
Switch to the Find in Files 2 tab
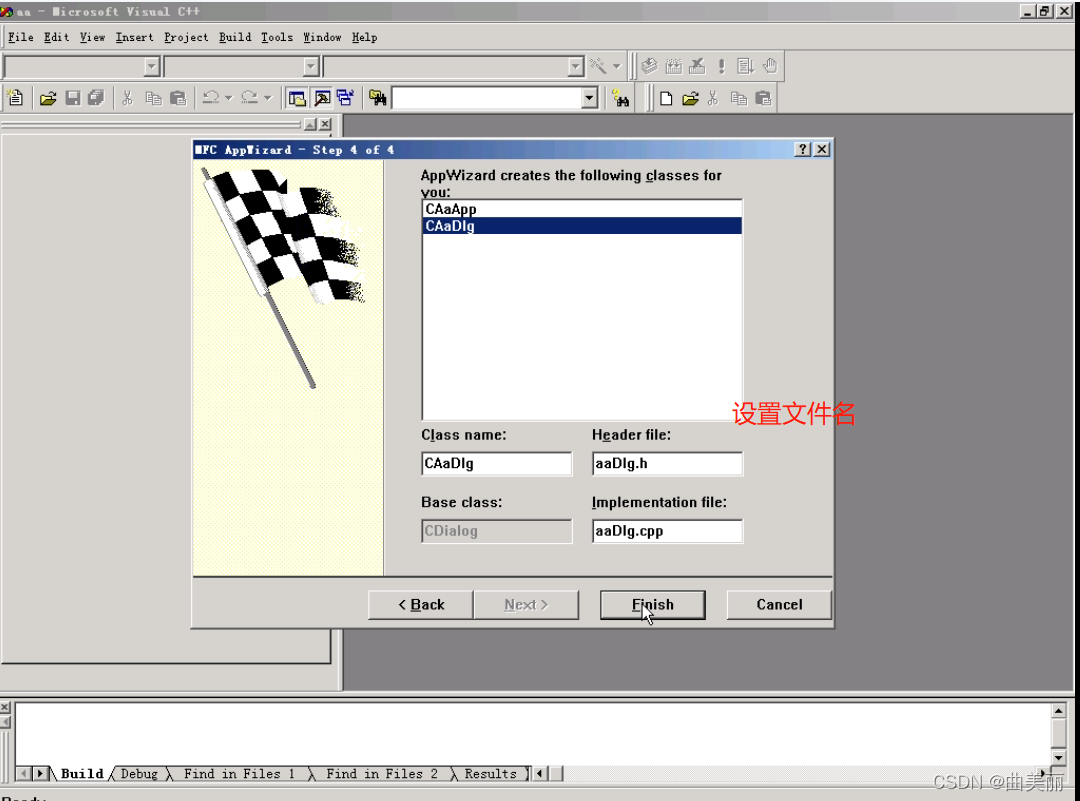click(x=382, y=773)
